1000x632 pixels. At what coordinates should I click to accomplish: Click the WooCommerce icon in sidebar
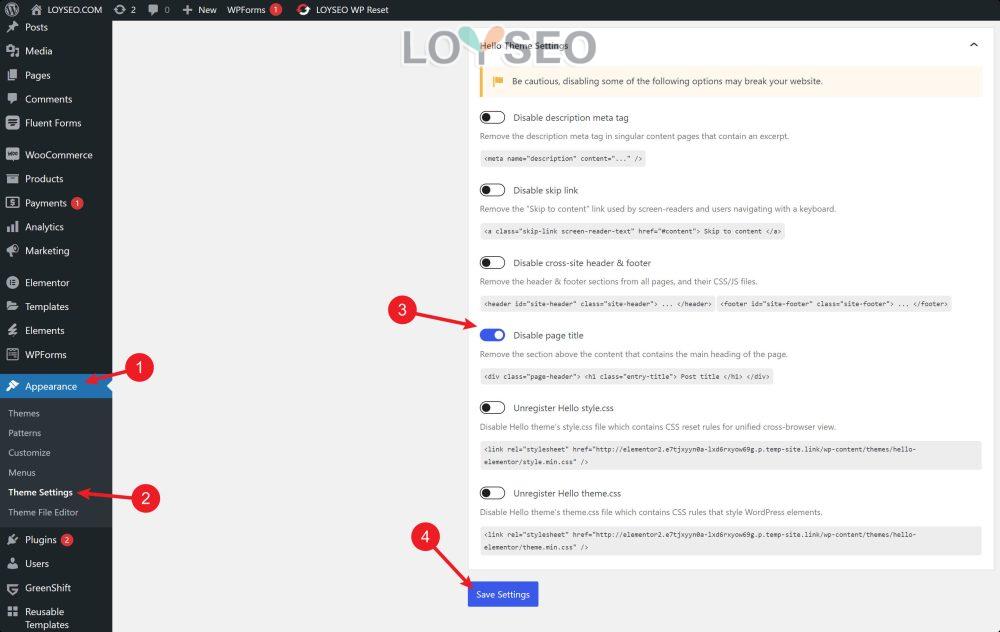(12, 154)
